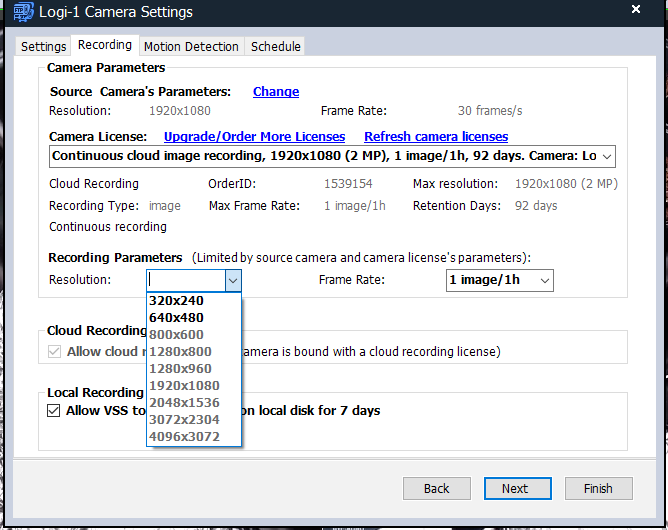Toggle Allow cloud recording checkbox

coord(54,352)
